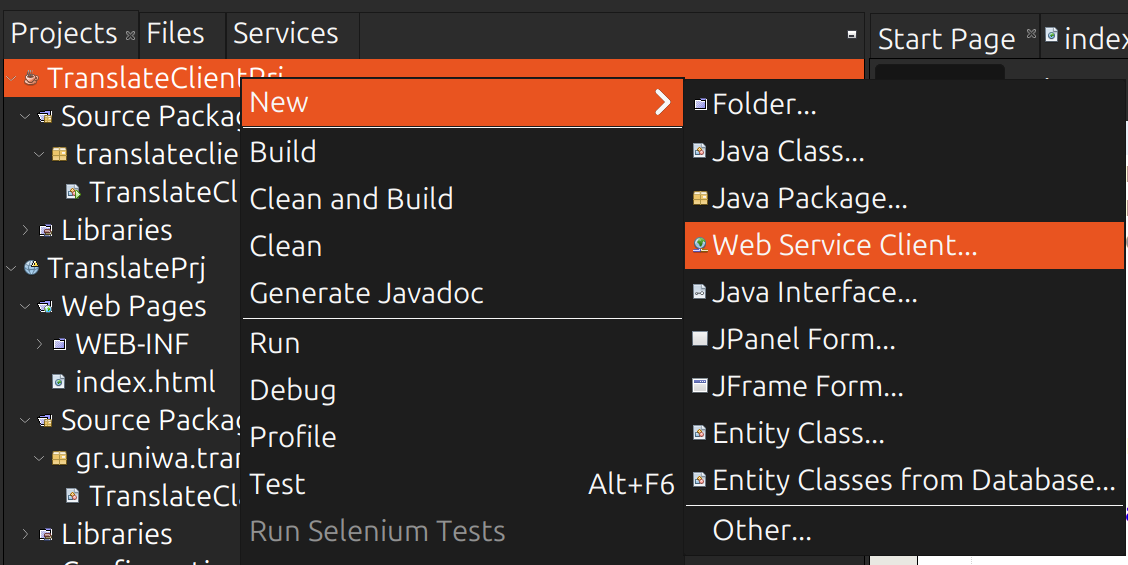1128x565 pixels.
Task: Click the JPanel Form item icon
Action: click(x=700, y=339)
